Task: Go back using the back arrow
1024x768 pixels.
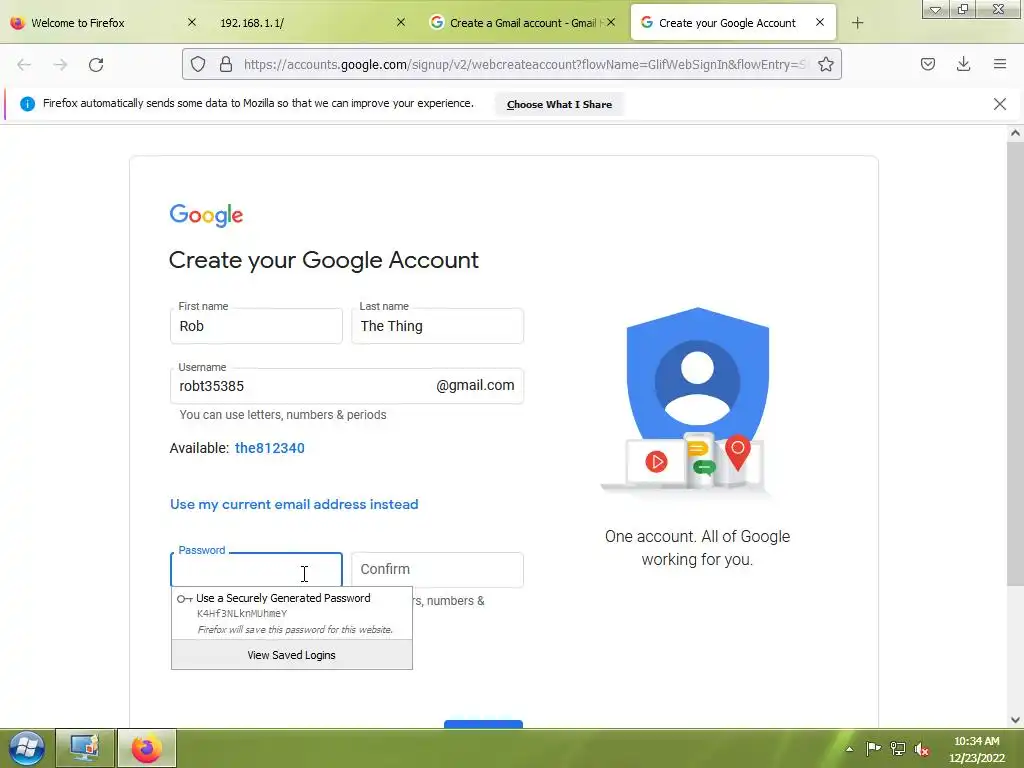Action: coord(24,64)
